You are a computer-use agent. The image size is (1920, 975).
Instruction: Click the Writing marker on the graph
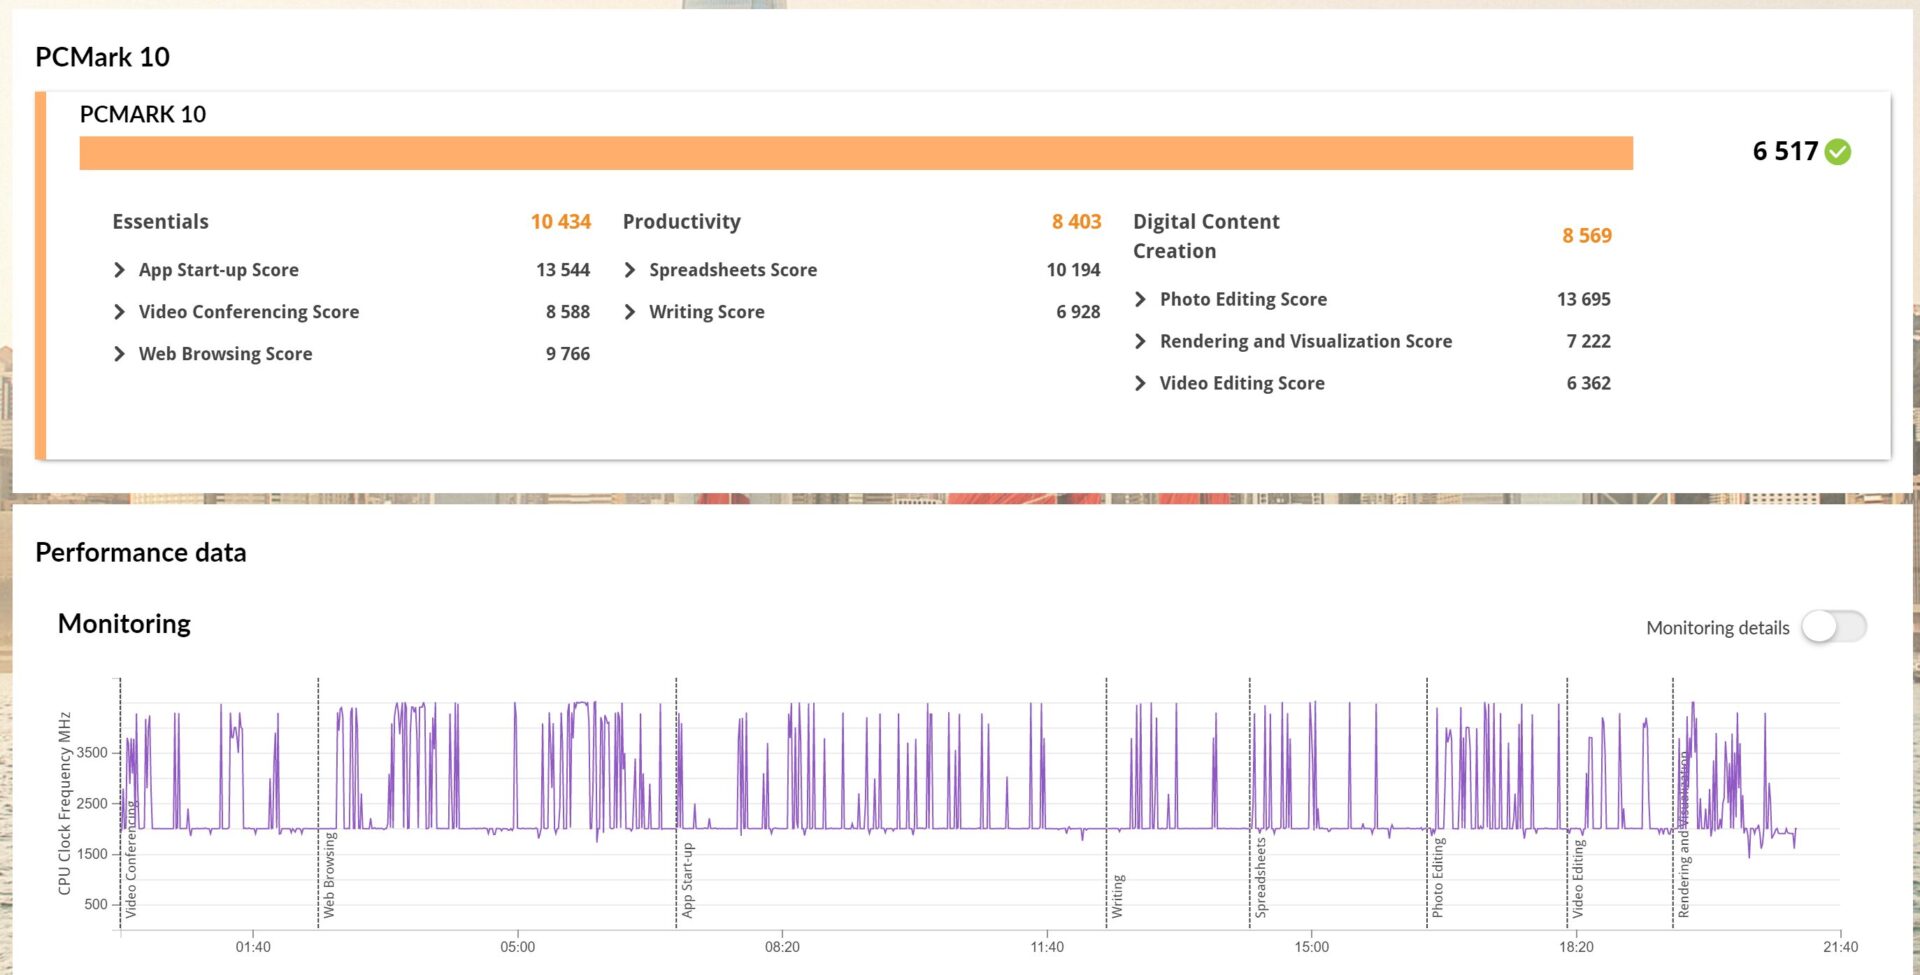[x=1117, y=895]
